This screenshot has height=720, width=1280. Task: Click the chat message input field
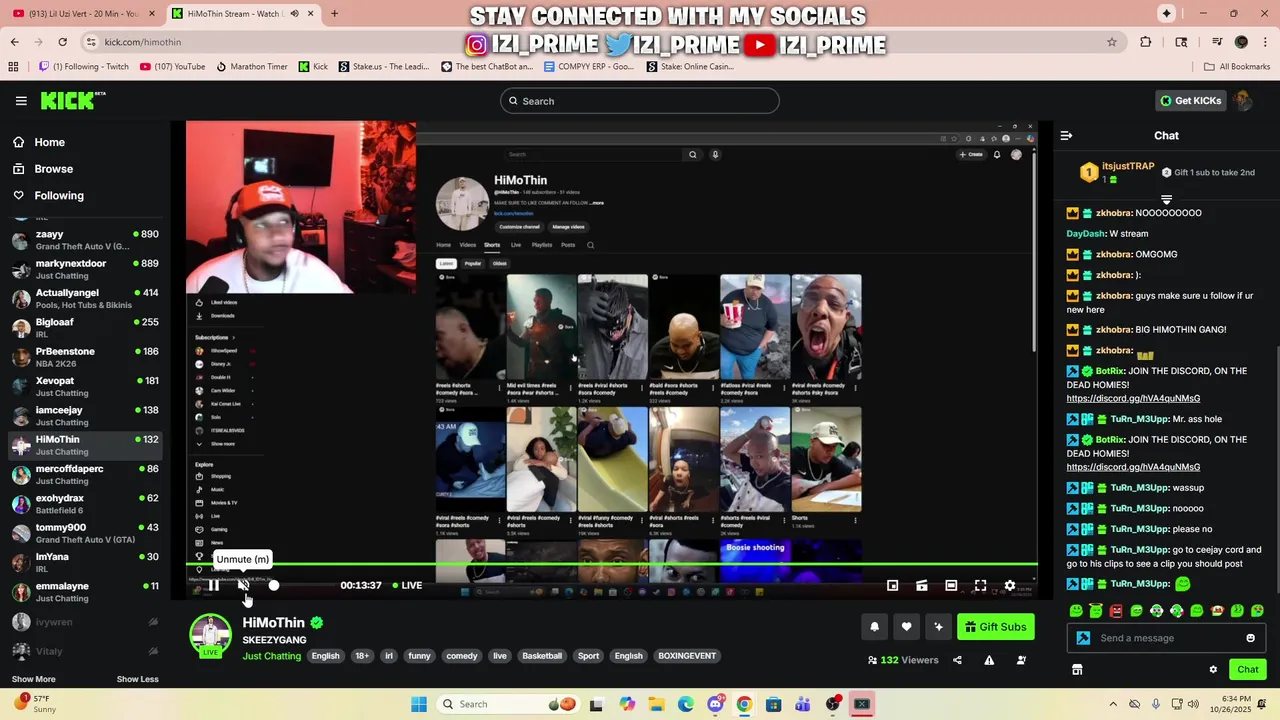1166,638
